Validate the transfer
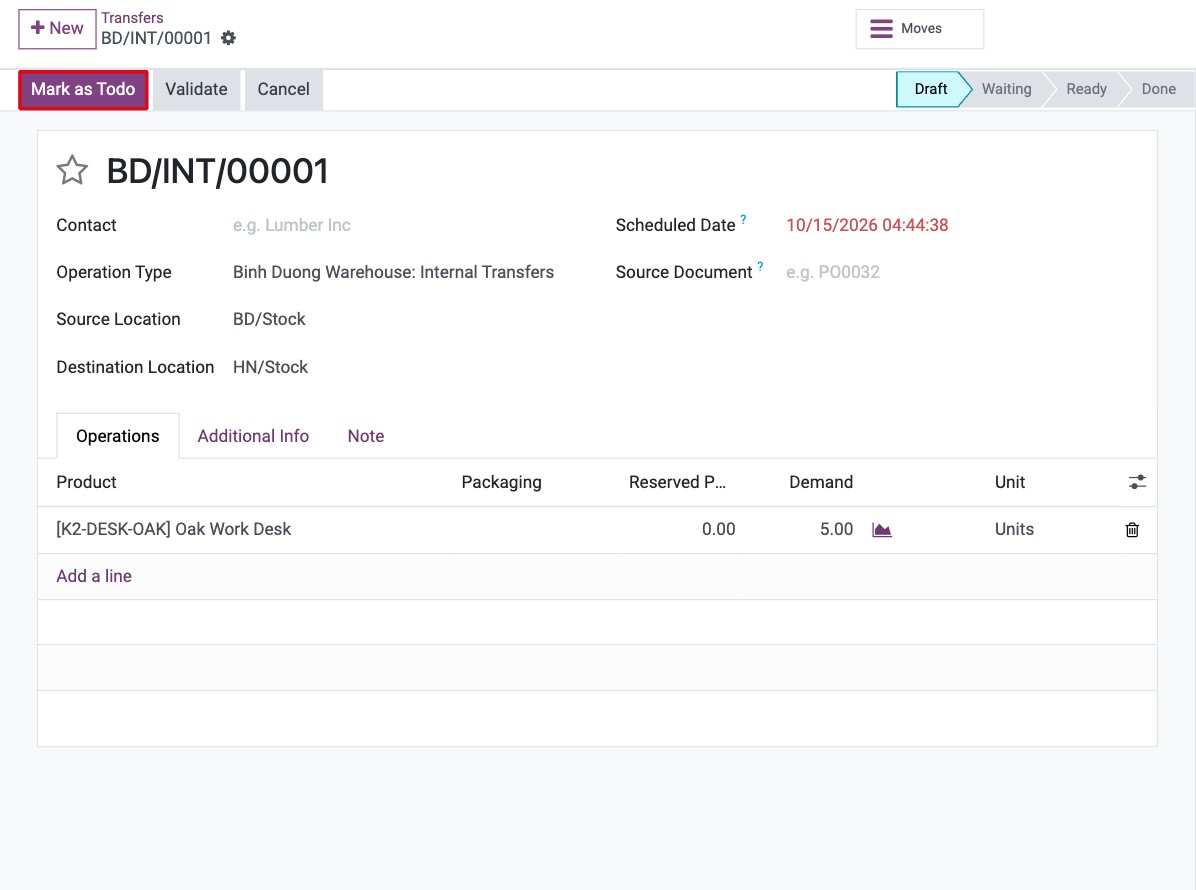 tap(196, 89)
